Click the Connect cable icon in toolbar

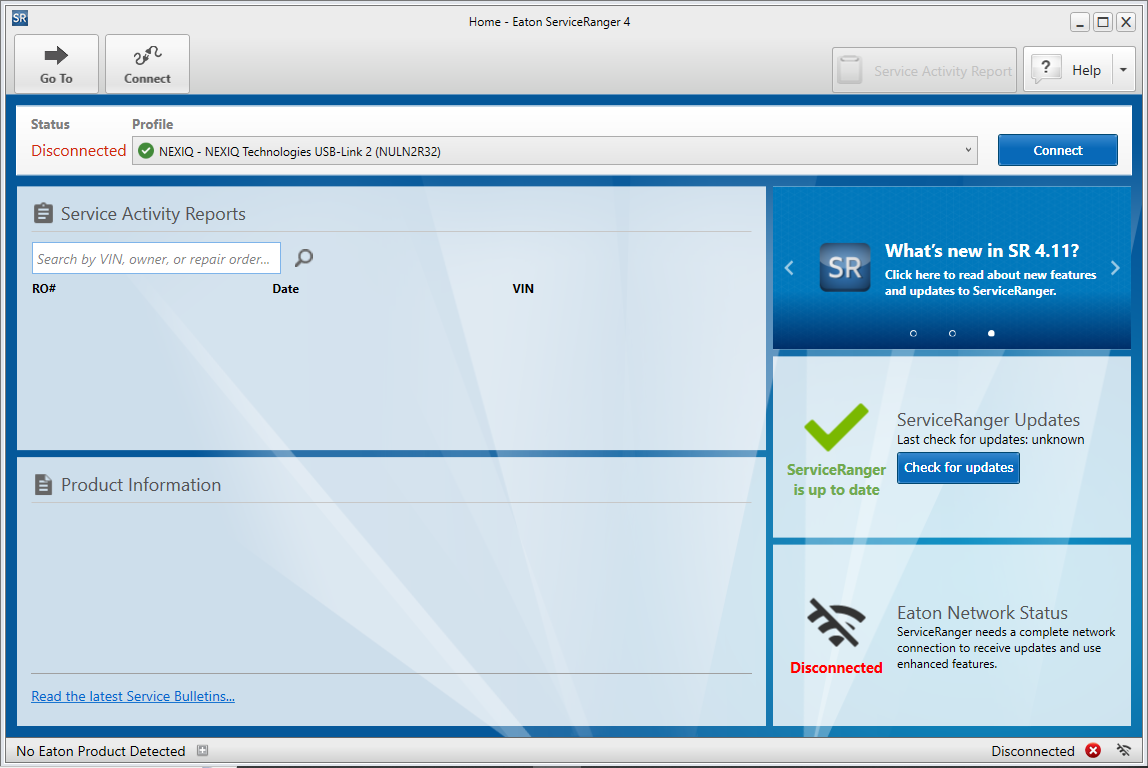coord(147,64)
